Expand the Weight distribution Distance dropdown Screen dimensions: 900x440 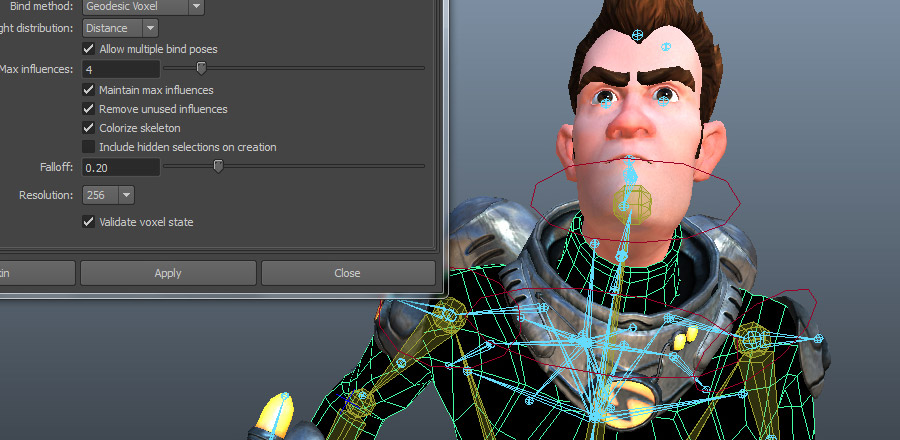click(x=121, y=28)
